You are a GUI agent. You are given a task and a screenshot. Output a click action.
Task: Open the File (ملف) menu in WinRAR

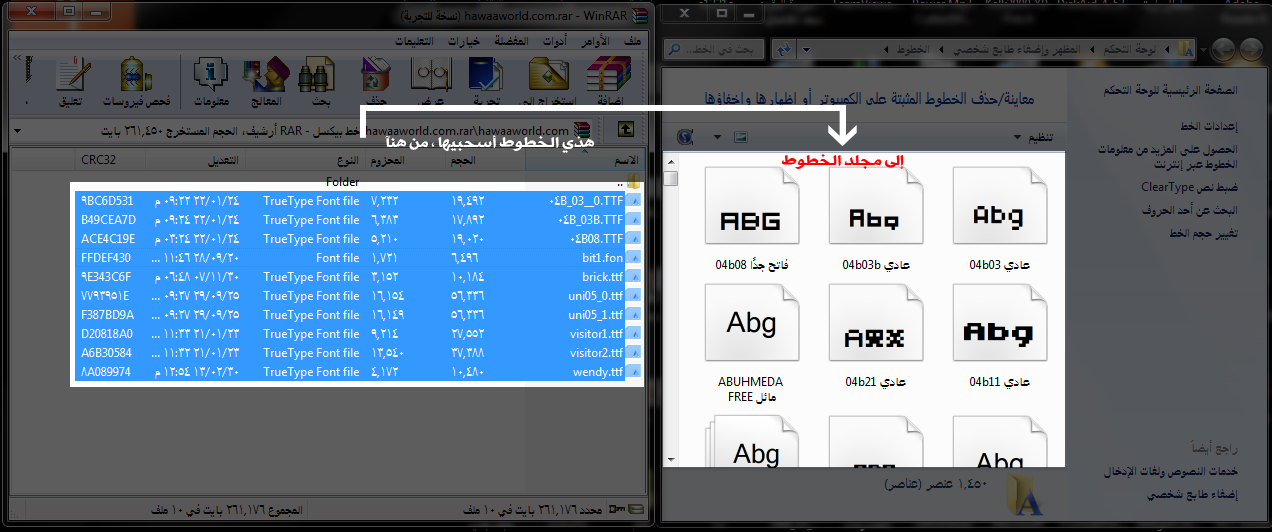(632, 41)
